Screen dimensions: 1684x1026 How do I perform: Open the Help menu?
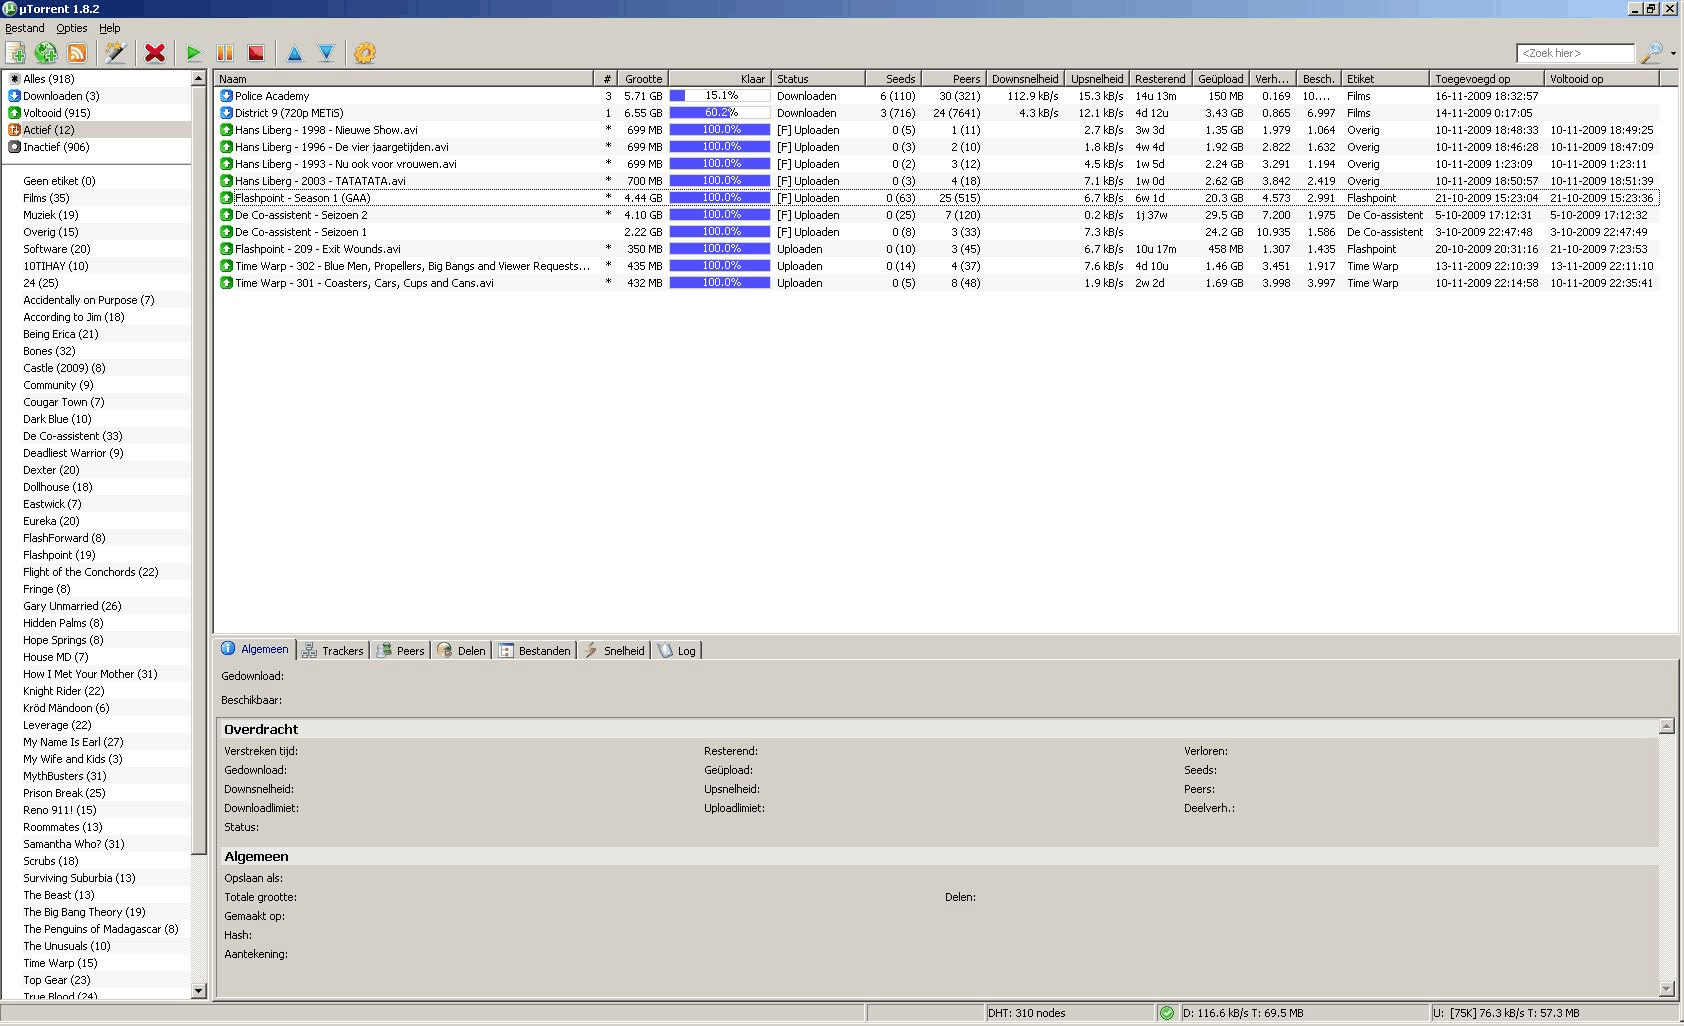(x=110, y=28)
